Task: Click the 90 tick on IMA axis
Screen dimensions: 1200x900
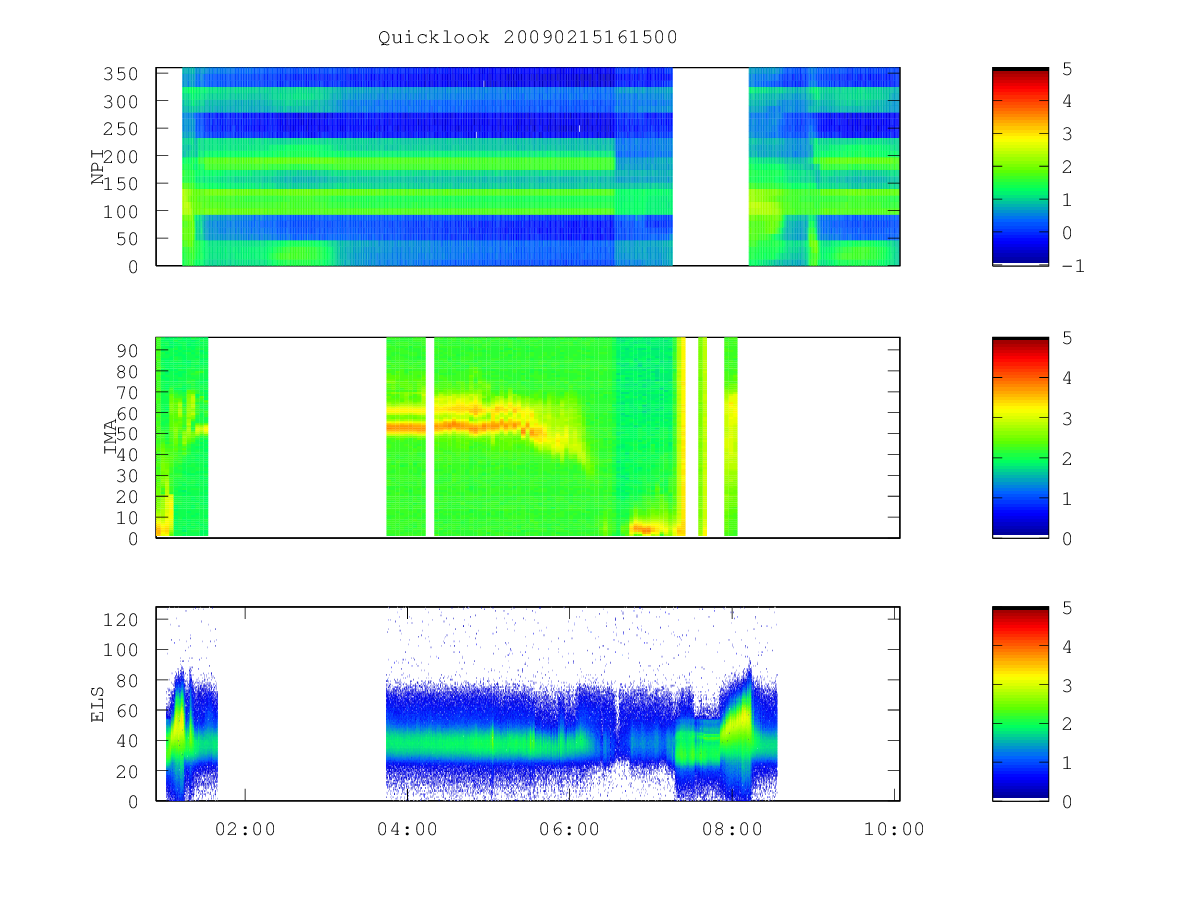Action: click(x=129, y=350)
